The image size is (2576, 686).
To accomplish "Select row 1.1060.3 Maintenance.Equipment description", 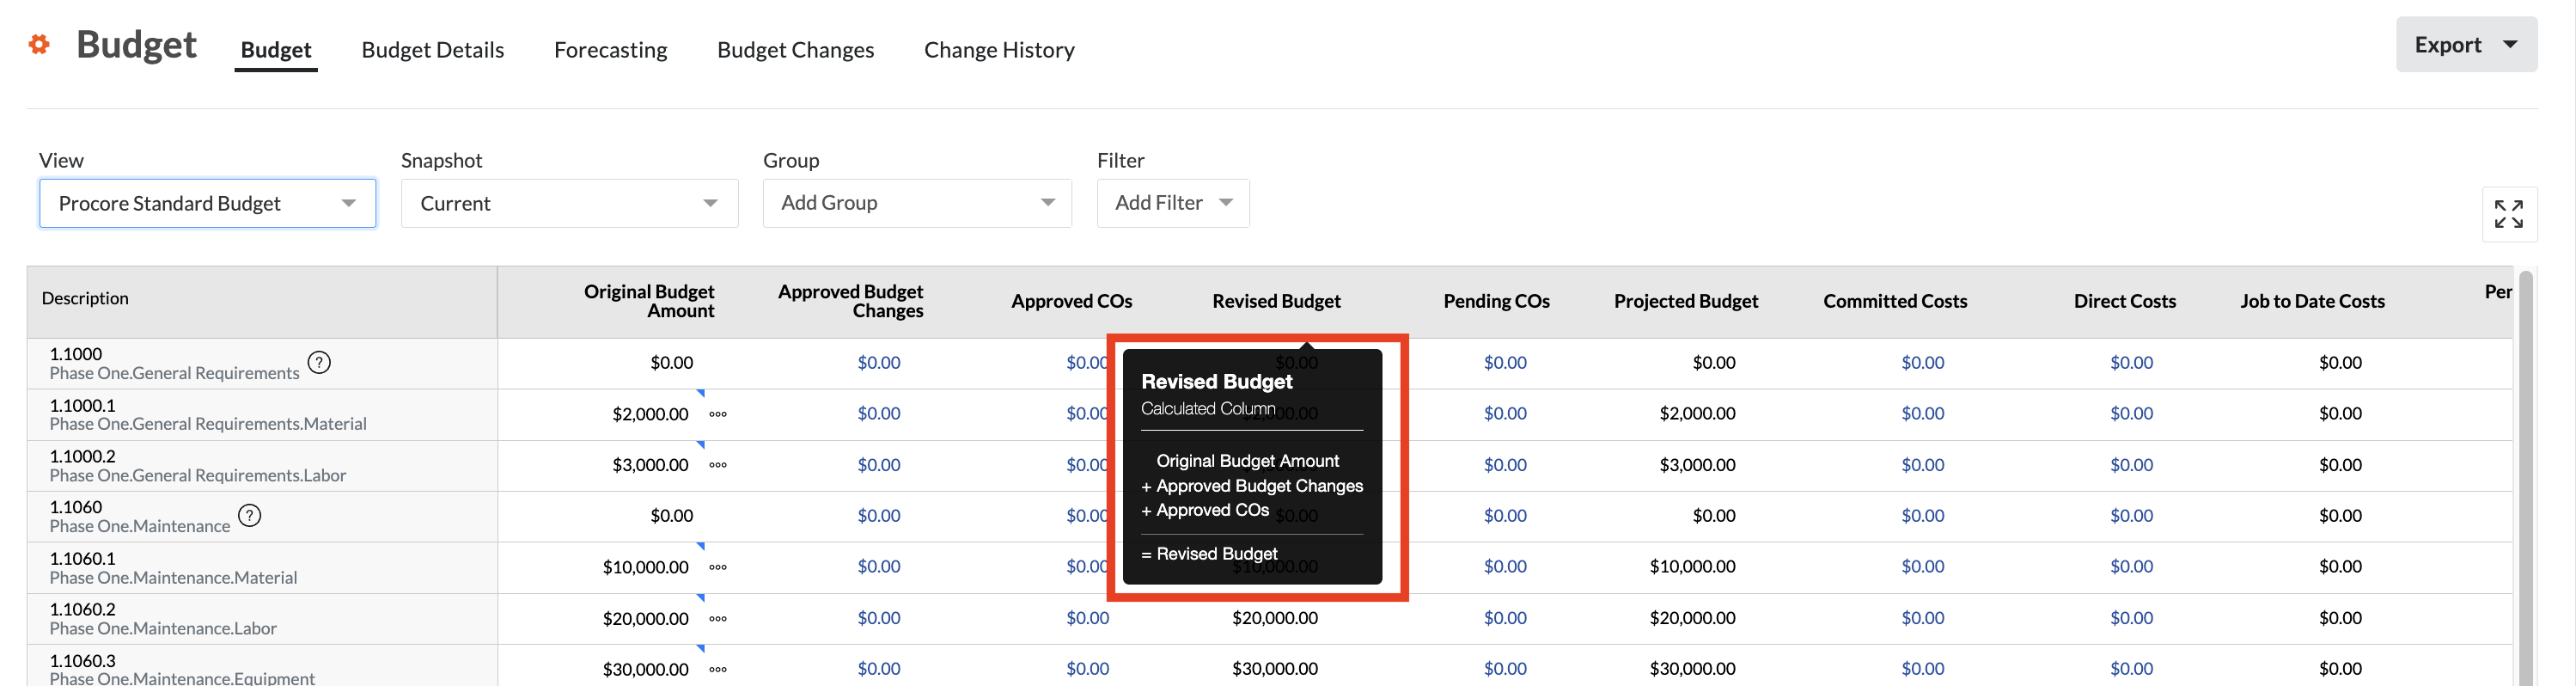I will [182, 669].
